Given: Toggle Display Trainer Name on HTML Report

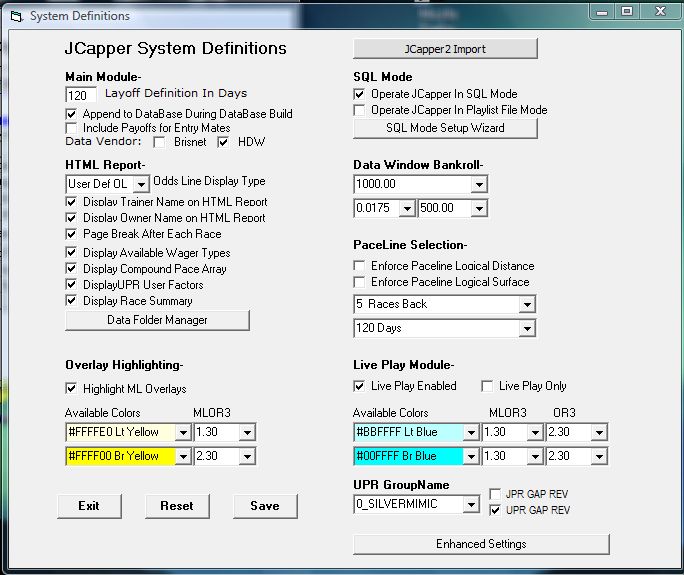Looking at the screenshot, I should pos(71,202).
